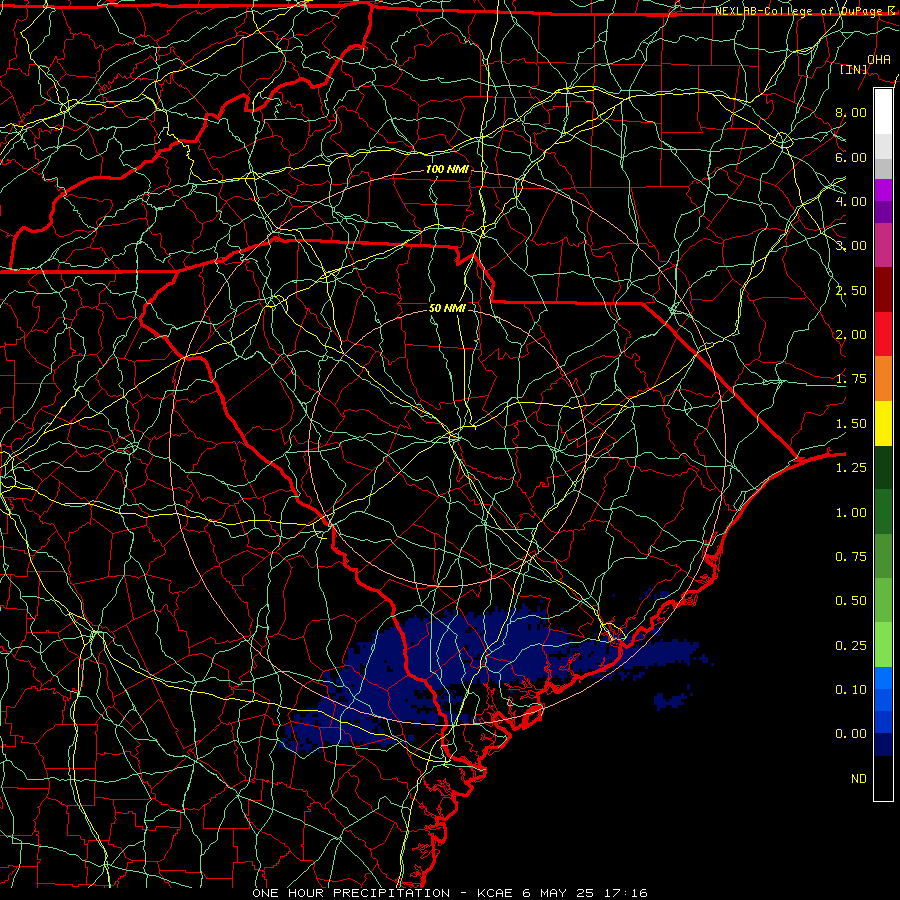Click the "100 NMI" range ring label
Image resolution: width=900 pixels, height=900 pixels.
(x=447, y=169)
